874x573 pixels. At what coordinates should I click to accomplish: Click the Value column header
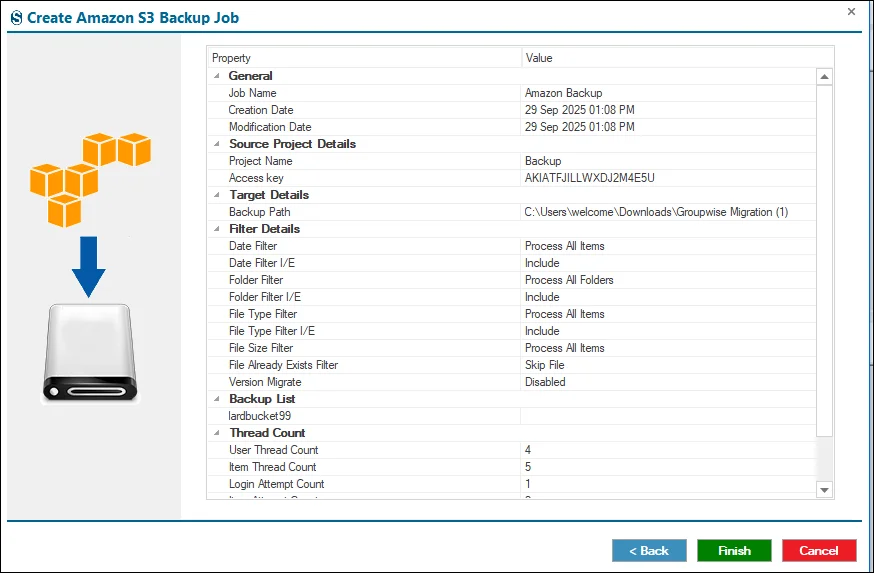(x=677, y=58)
